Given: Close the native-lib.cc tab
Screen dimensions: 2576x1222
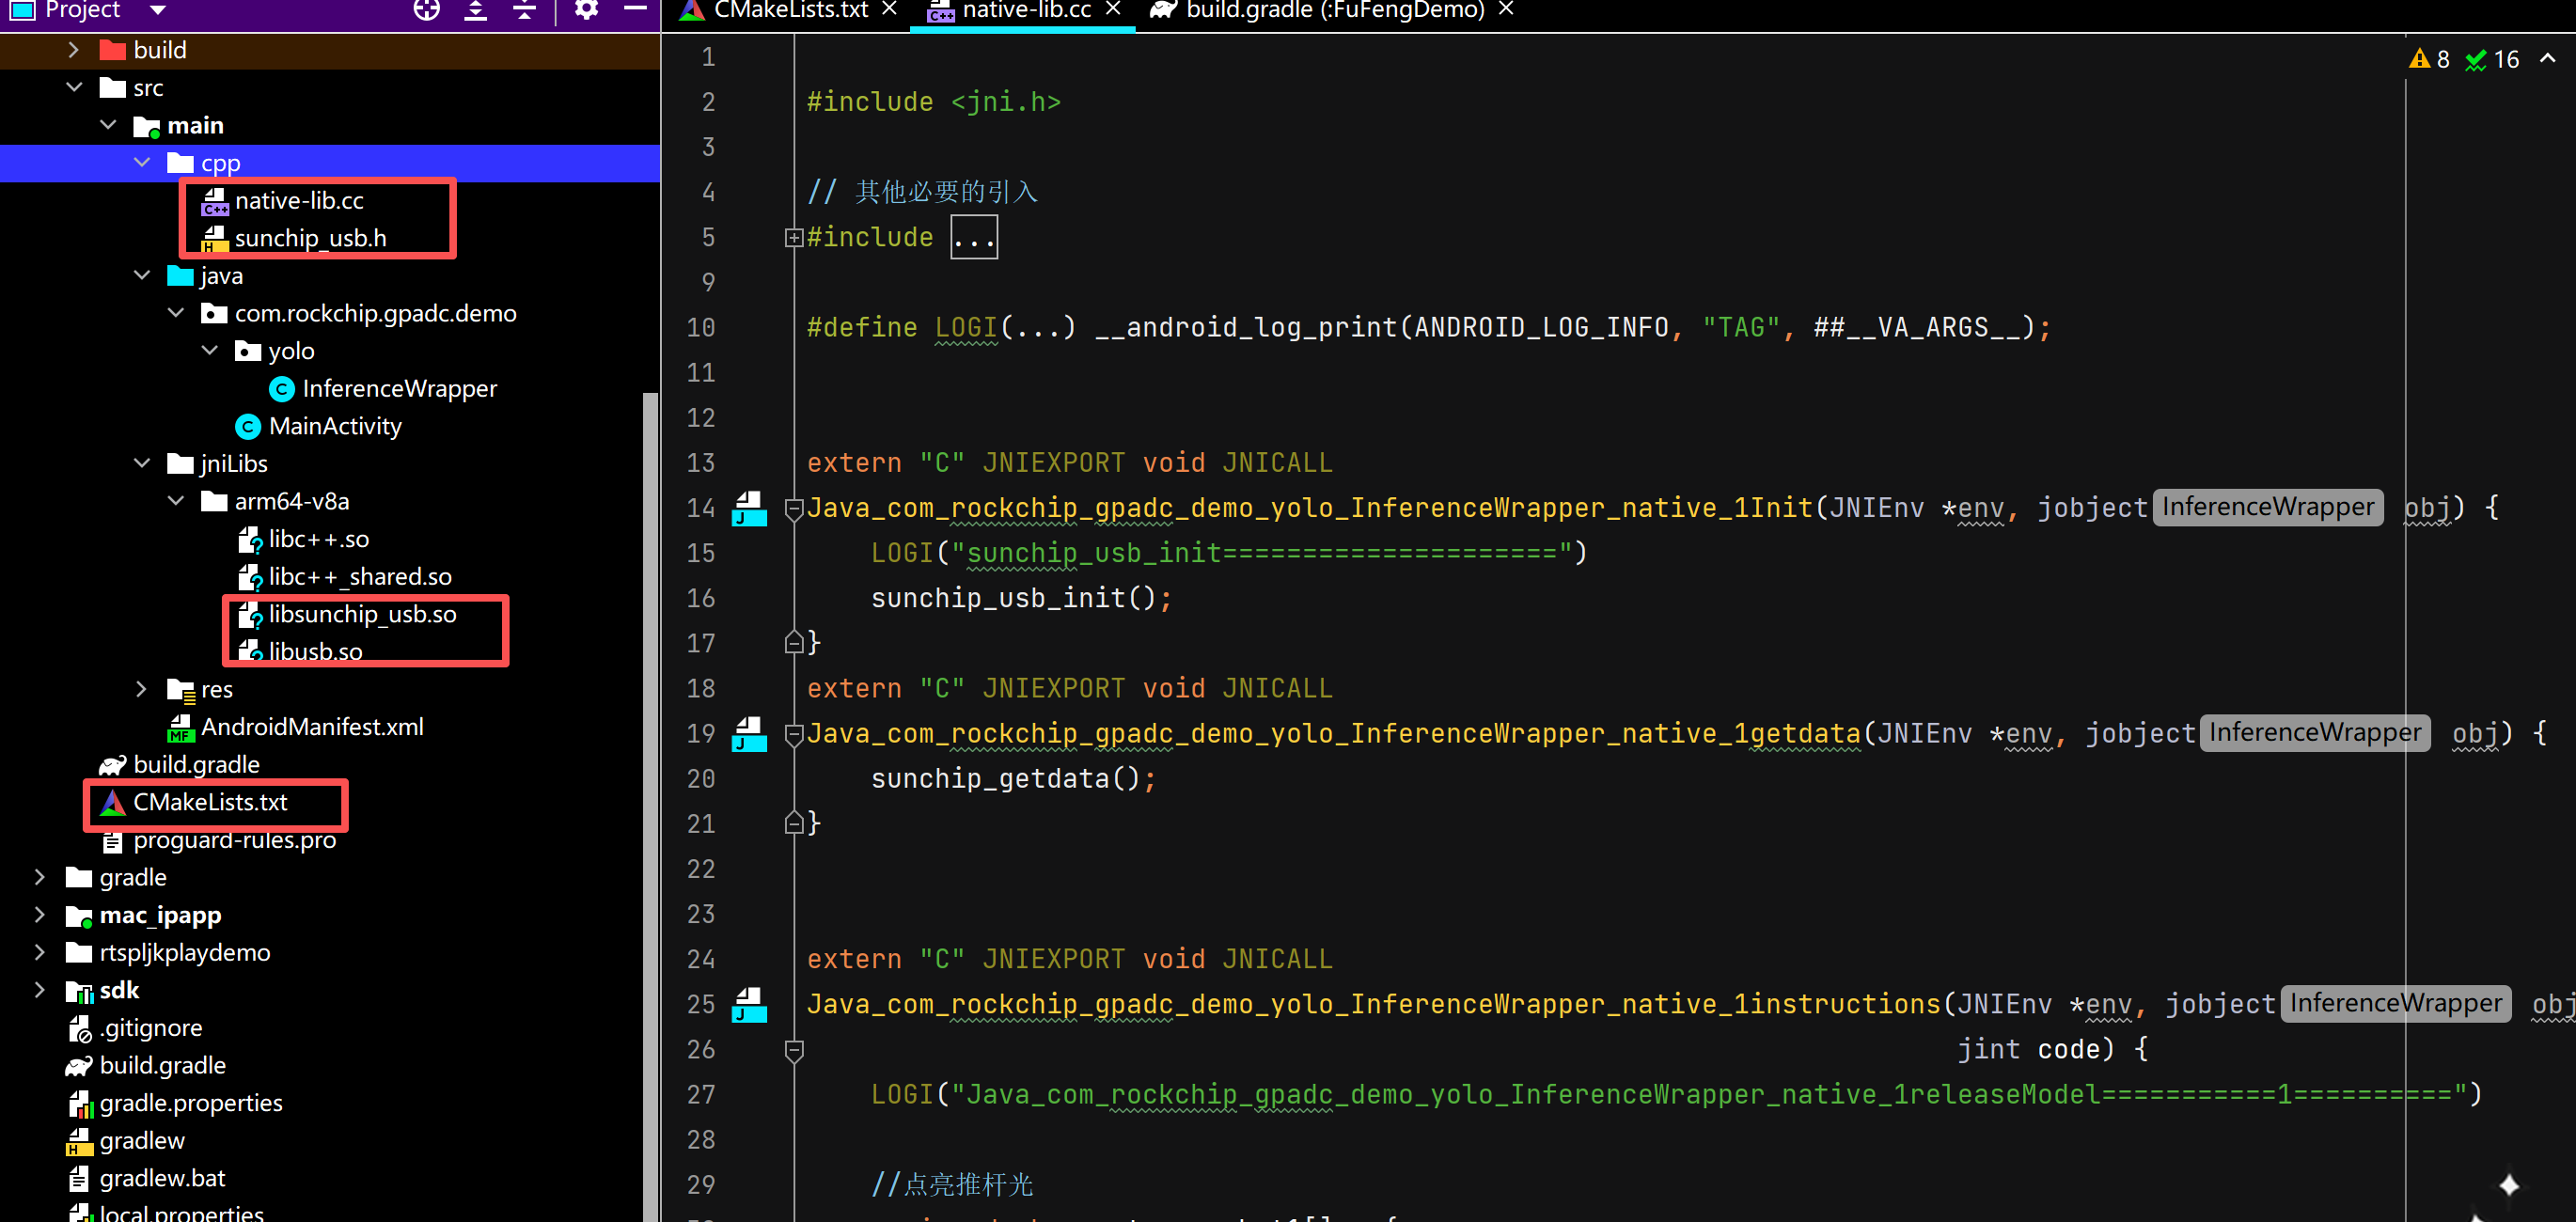Looking at the screenshot, I should [x=1113, y=10].
